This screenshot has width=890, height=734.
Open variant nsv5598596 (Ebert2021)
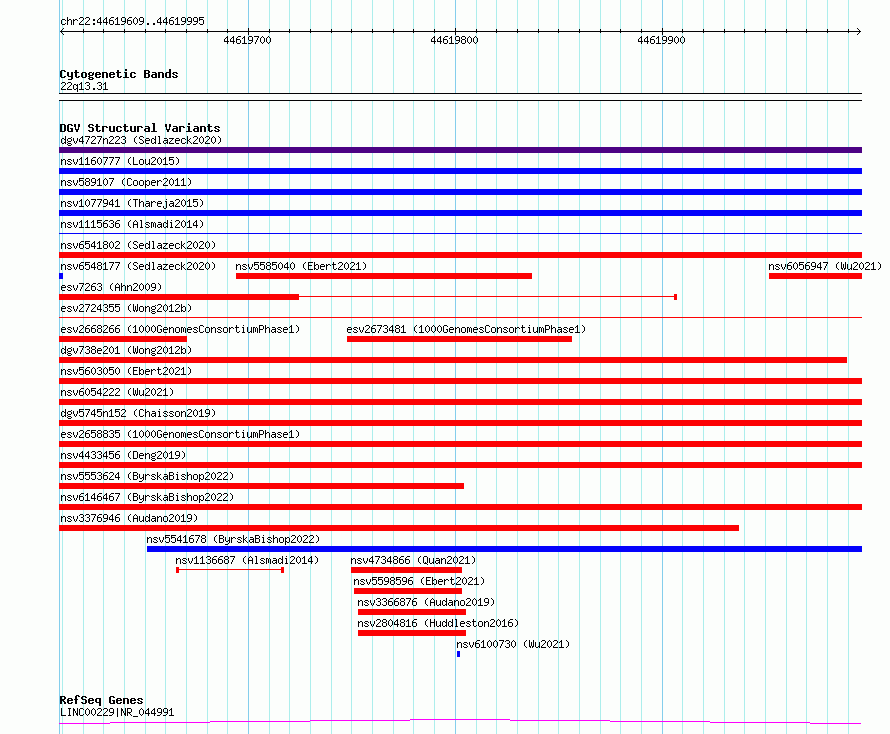pyautogui.click(x=419, y=581)
